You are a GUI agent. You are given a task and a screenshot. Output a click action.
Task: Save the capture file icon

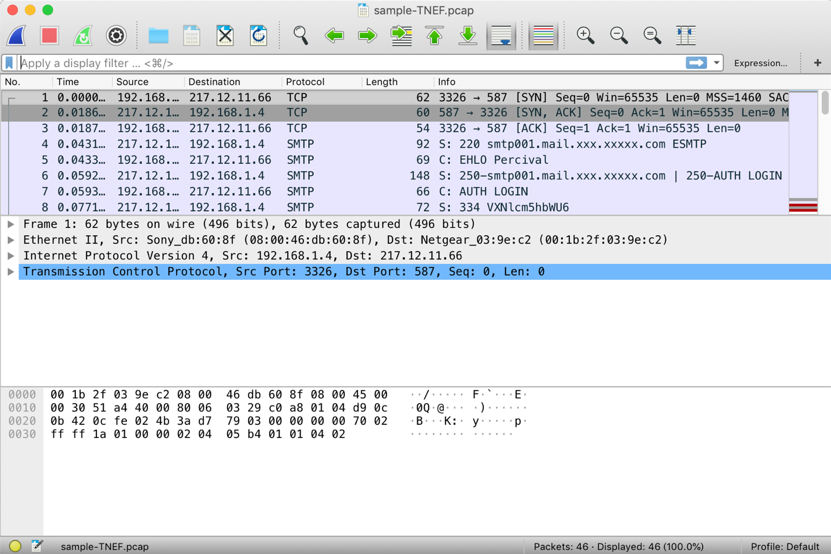click(x=191, y=36)
